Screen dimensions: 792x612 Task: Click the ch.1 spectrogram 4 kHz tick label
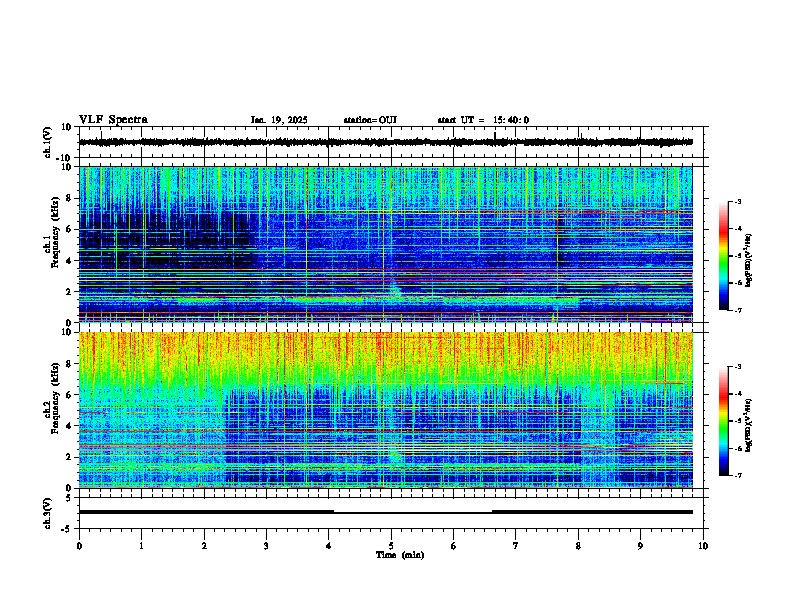coord(70,261)
